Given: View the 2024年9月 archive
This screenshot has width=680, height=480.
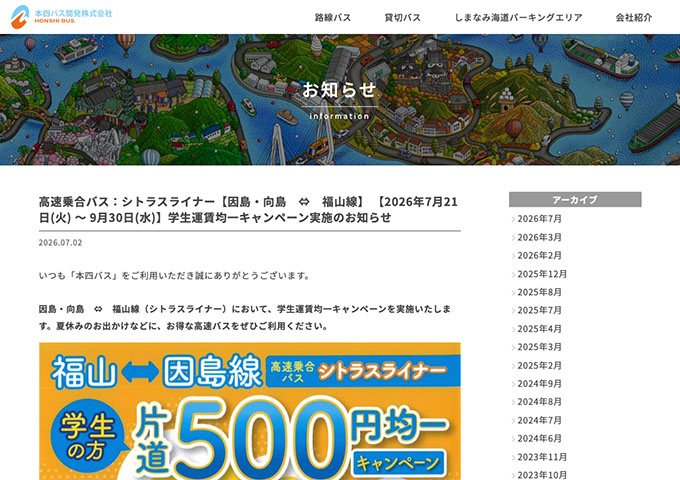Looking at the screenshot, I should (x=539, y=384).
